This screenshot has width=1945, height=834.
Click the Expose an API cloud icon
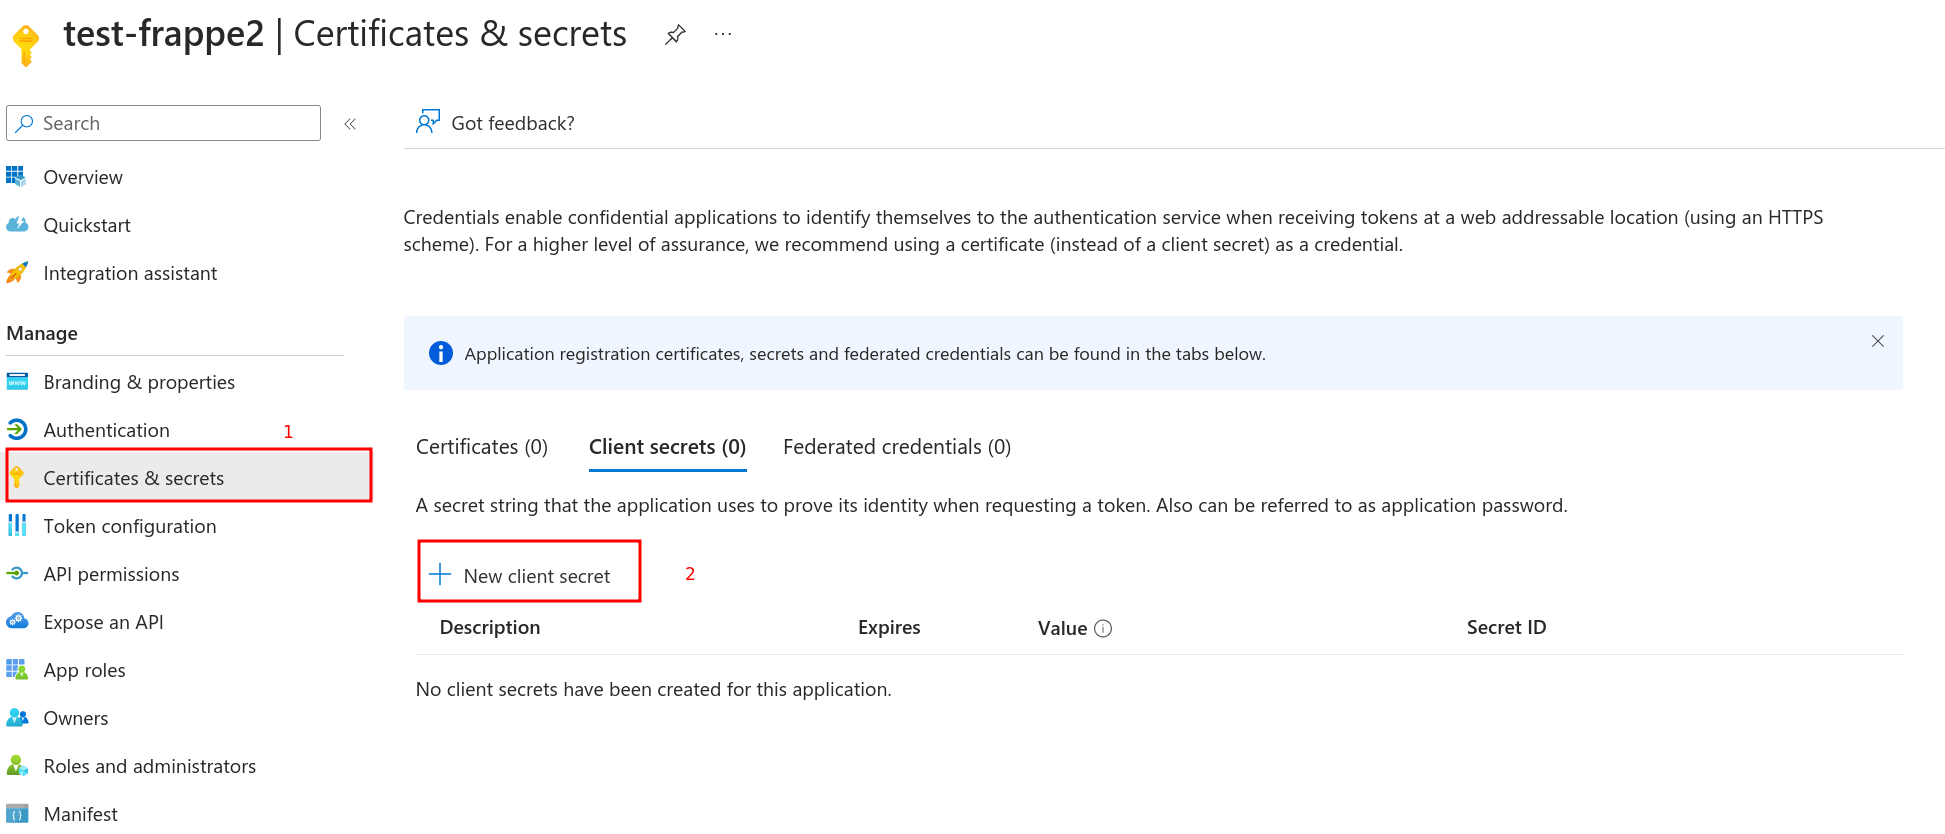tap(17, 622)
